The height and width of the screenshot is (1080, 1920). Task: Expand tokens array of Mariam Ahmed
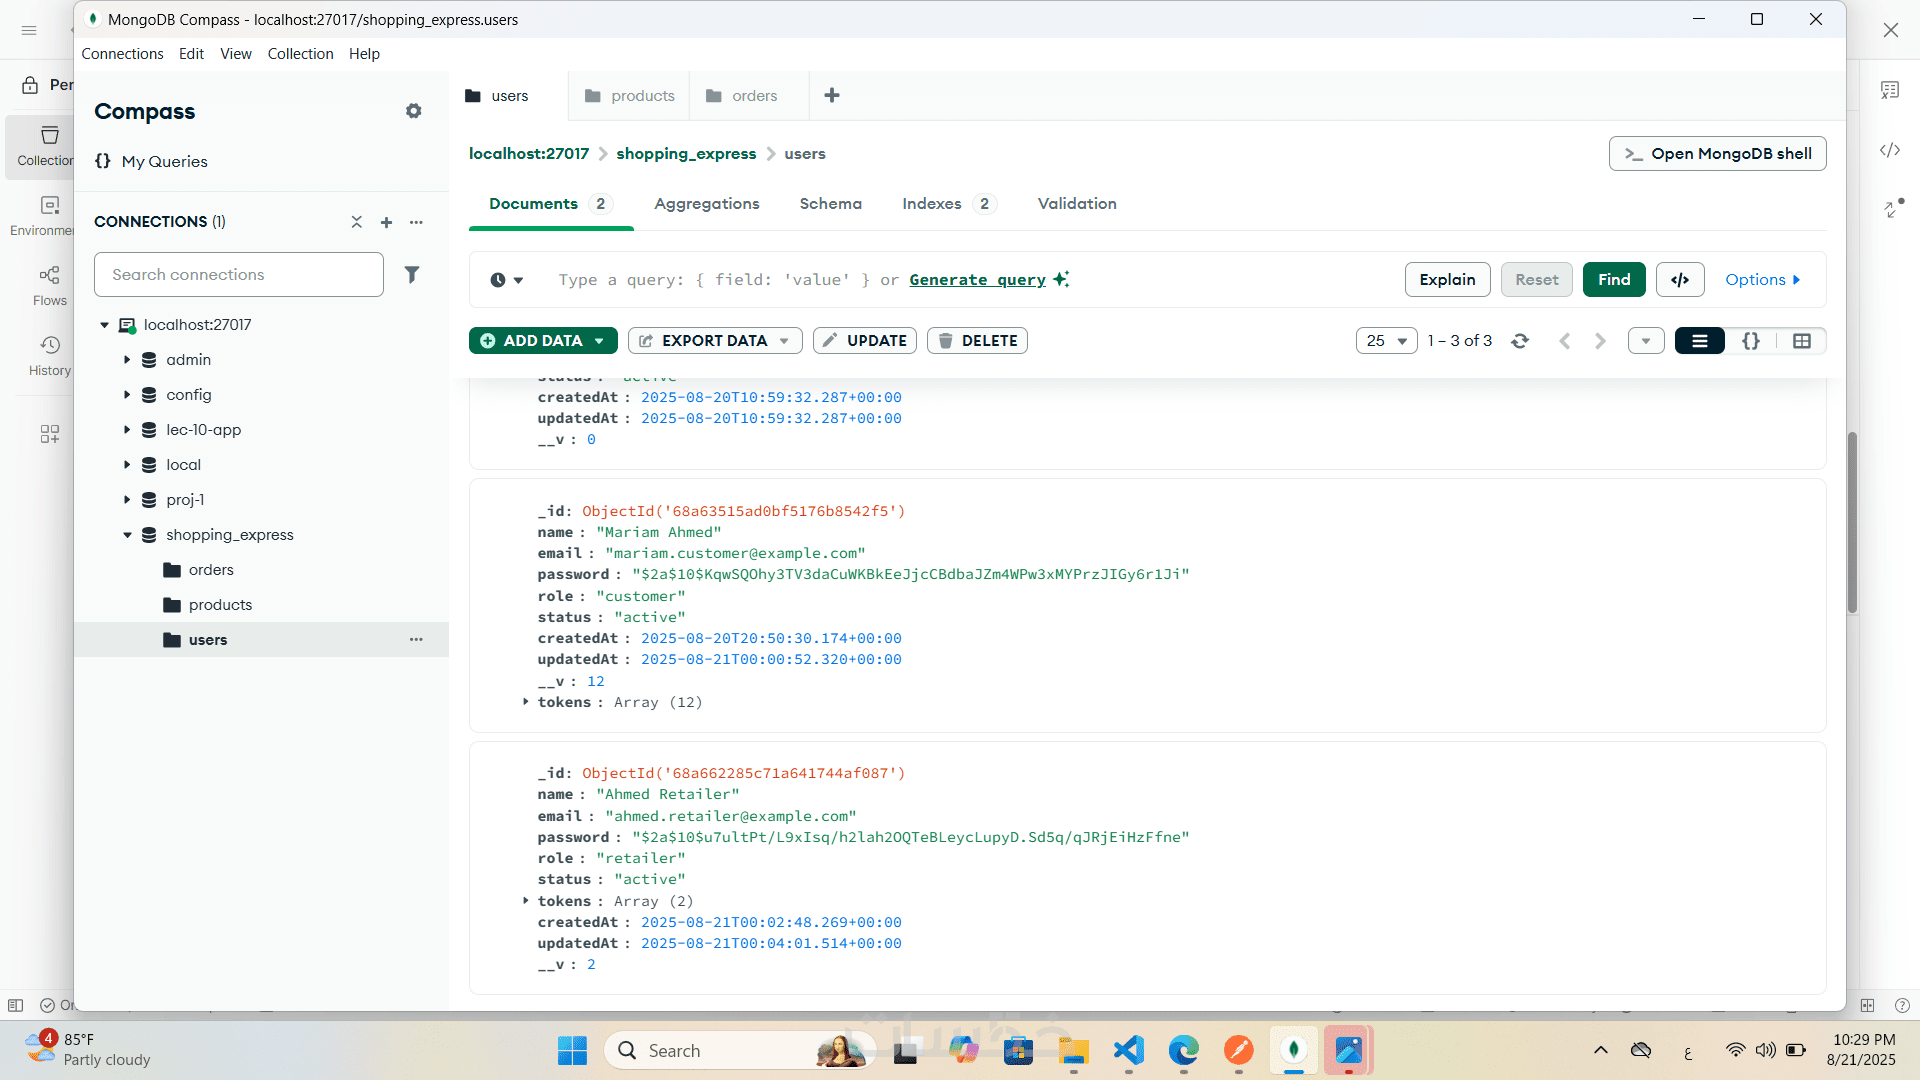point(526,702)
